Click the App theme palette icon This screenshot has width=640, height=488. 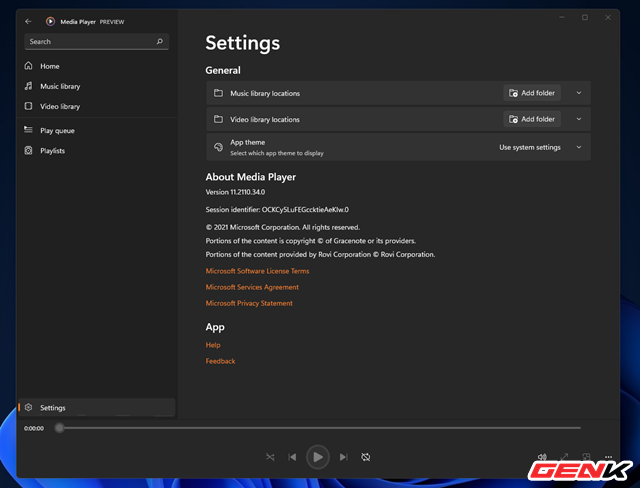tap(218, 147)
